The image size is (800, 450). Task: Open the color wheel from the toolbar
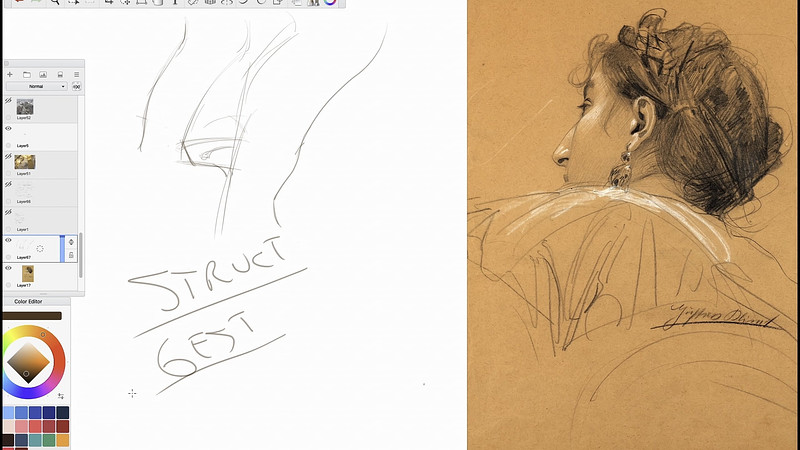click(330, 2)
